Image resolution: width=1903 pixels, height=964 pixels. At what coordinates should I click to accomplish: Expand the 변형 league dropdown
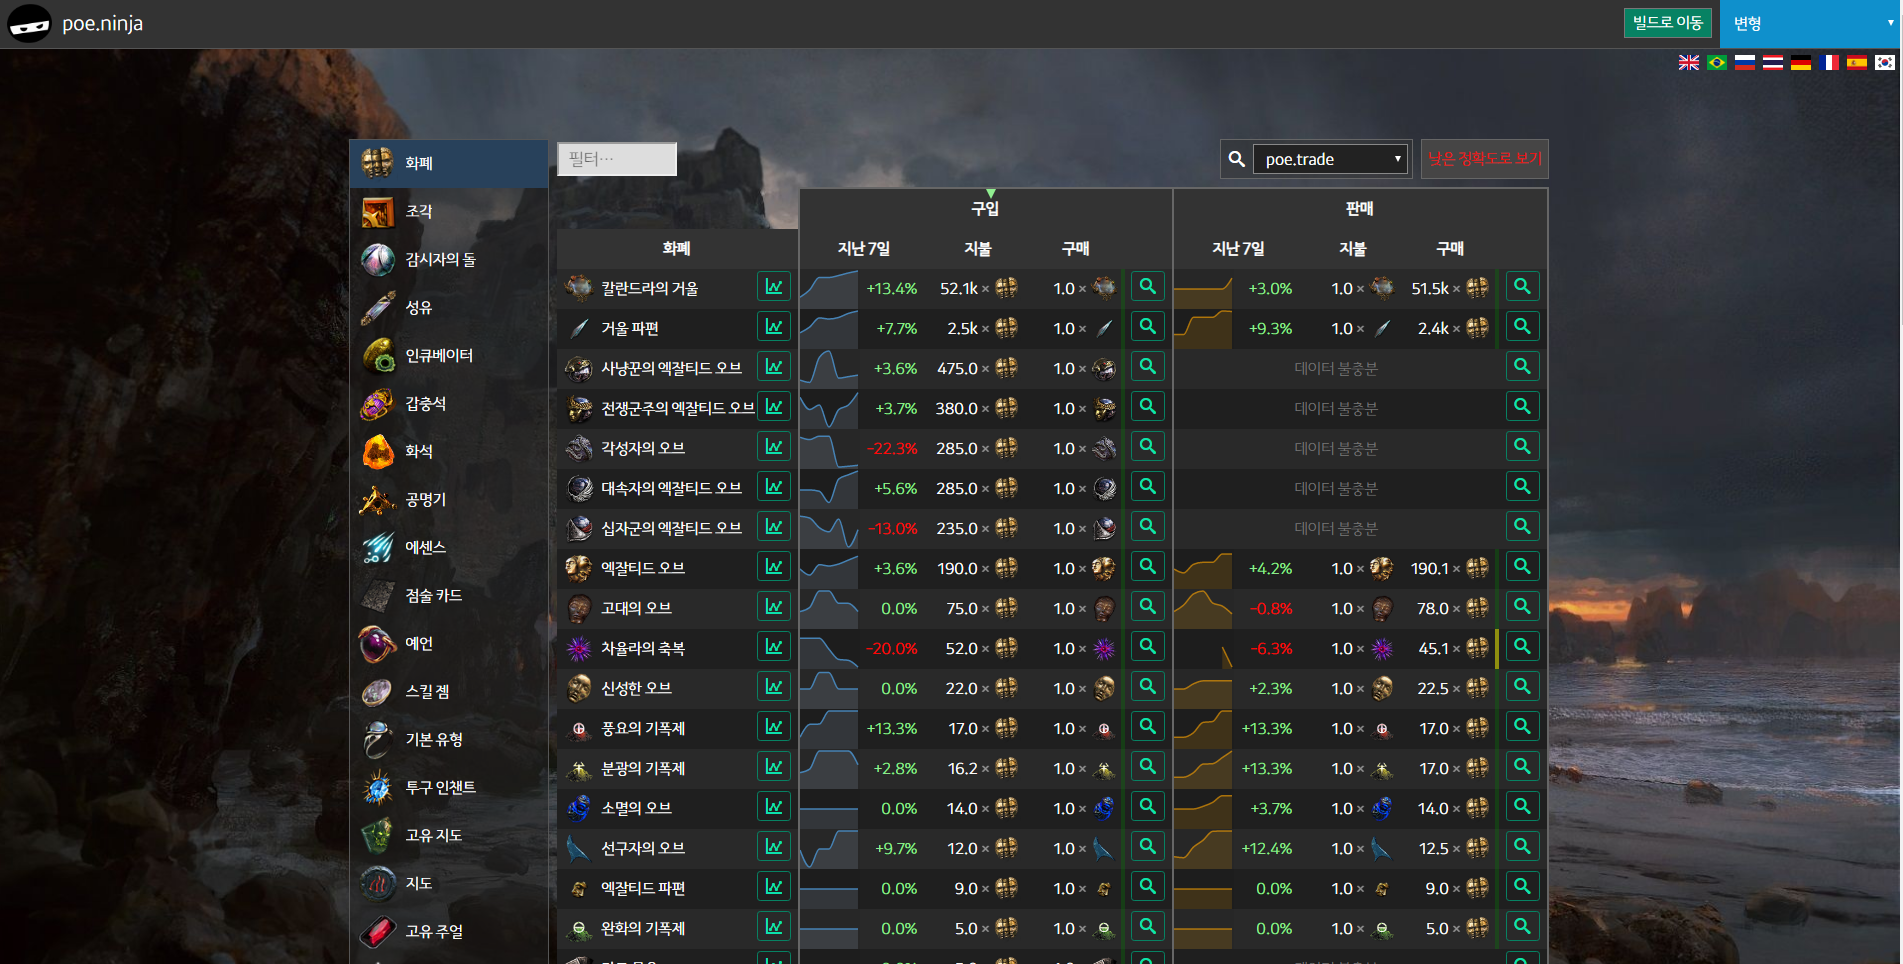click(x=1809, y=24)
